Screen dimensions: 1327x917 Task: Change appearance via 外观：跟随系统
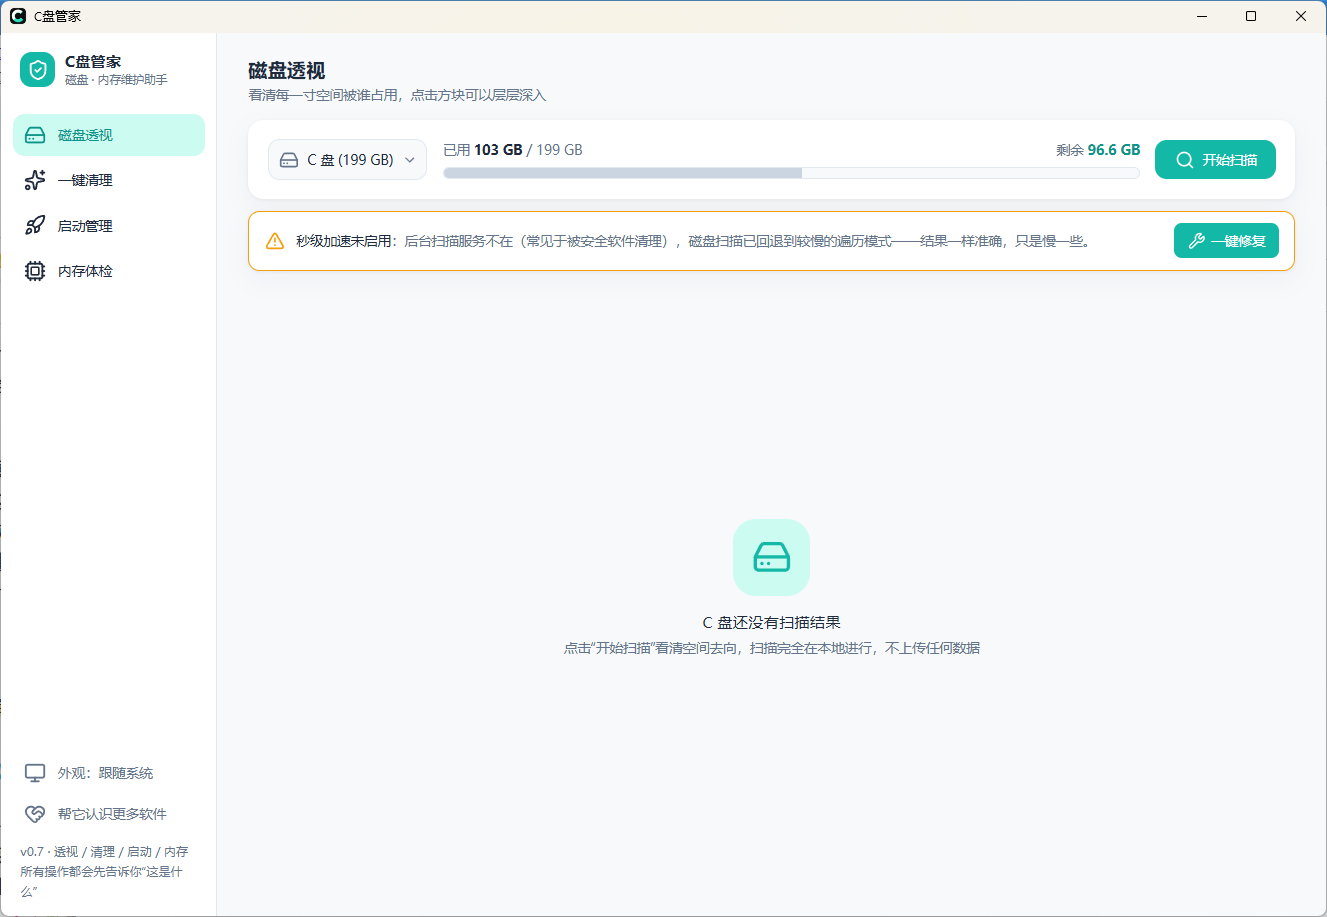coord(109,773)
